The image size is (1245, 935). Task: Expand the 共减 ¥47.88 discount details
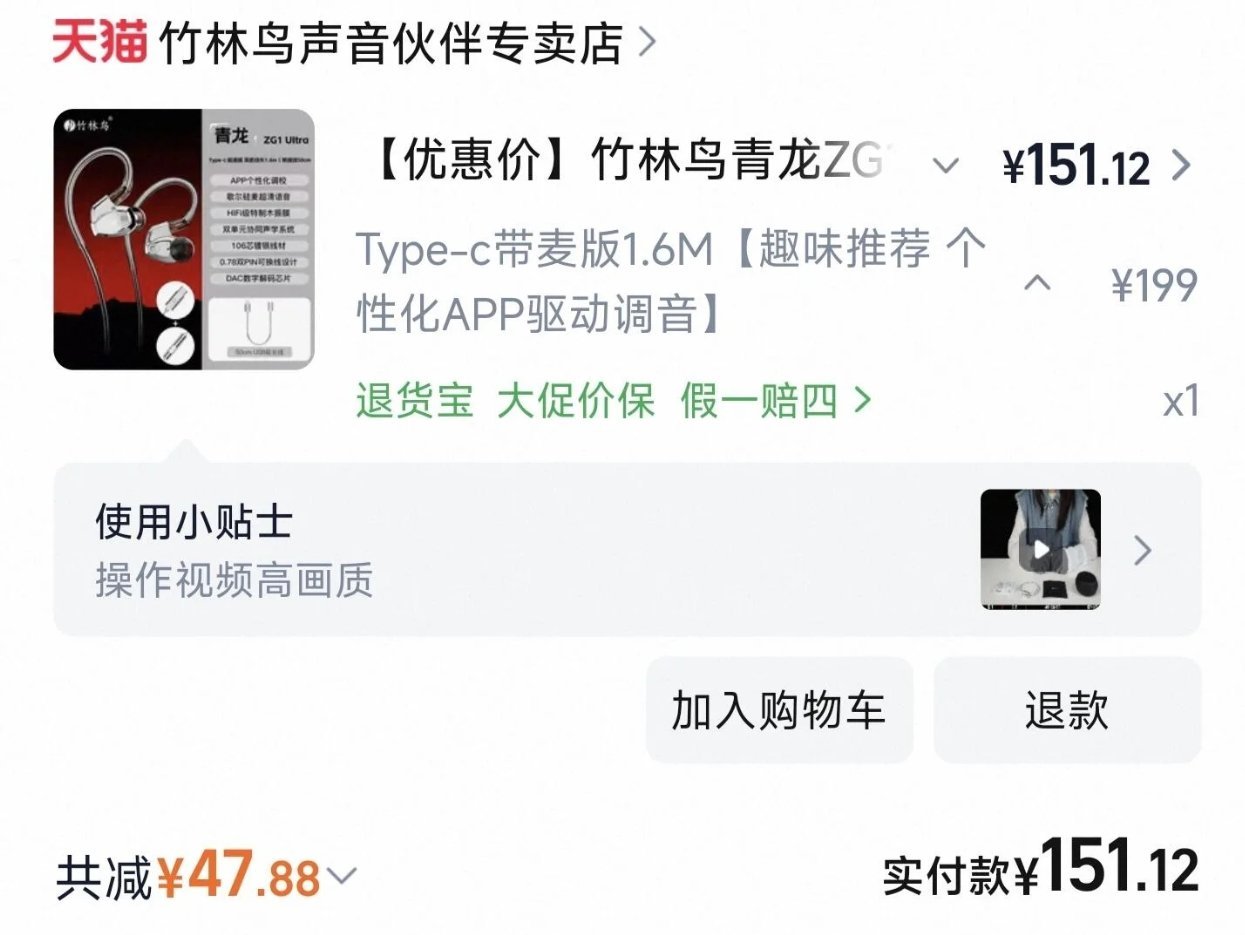[206, 877]
